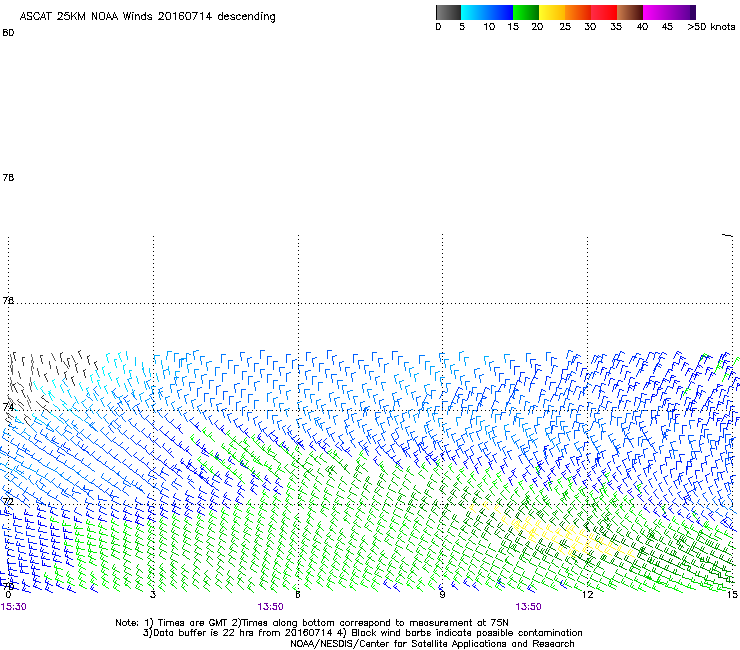Click the 74 latitude axis label
The height and width of the screenshot is (650, 740).
[8, 407]
